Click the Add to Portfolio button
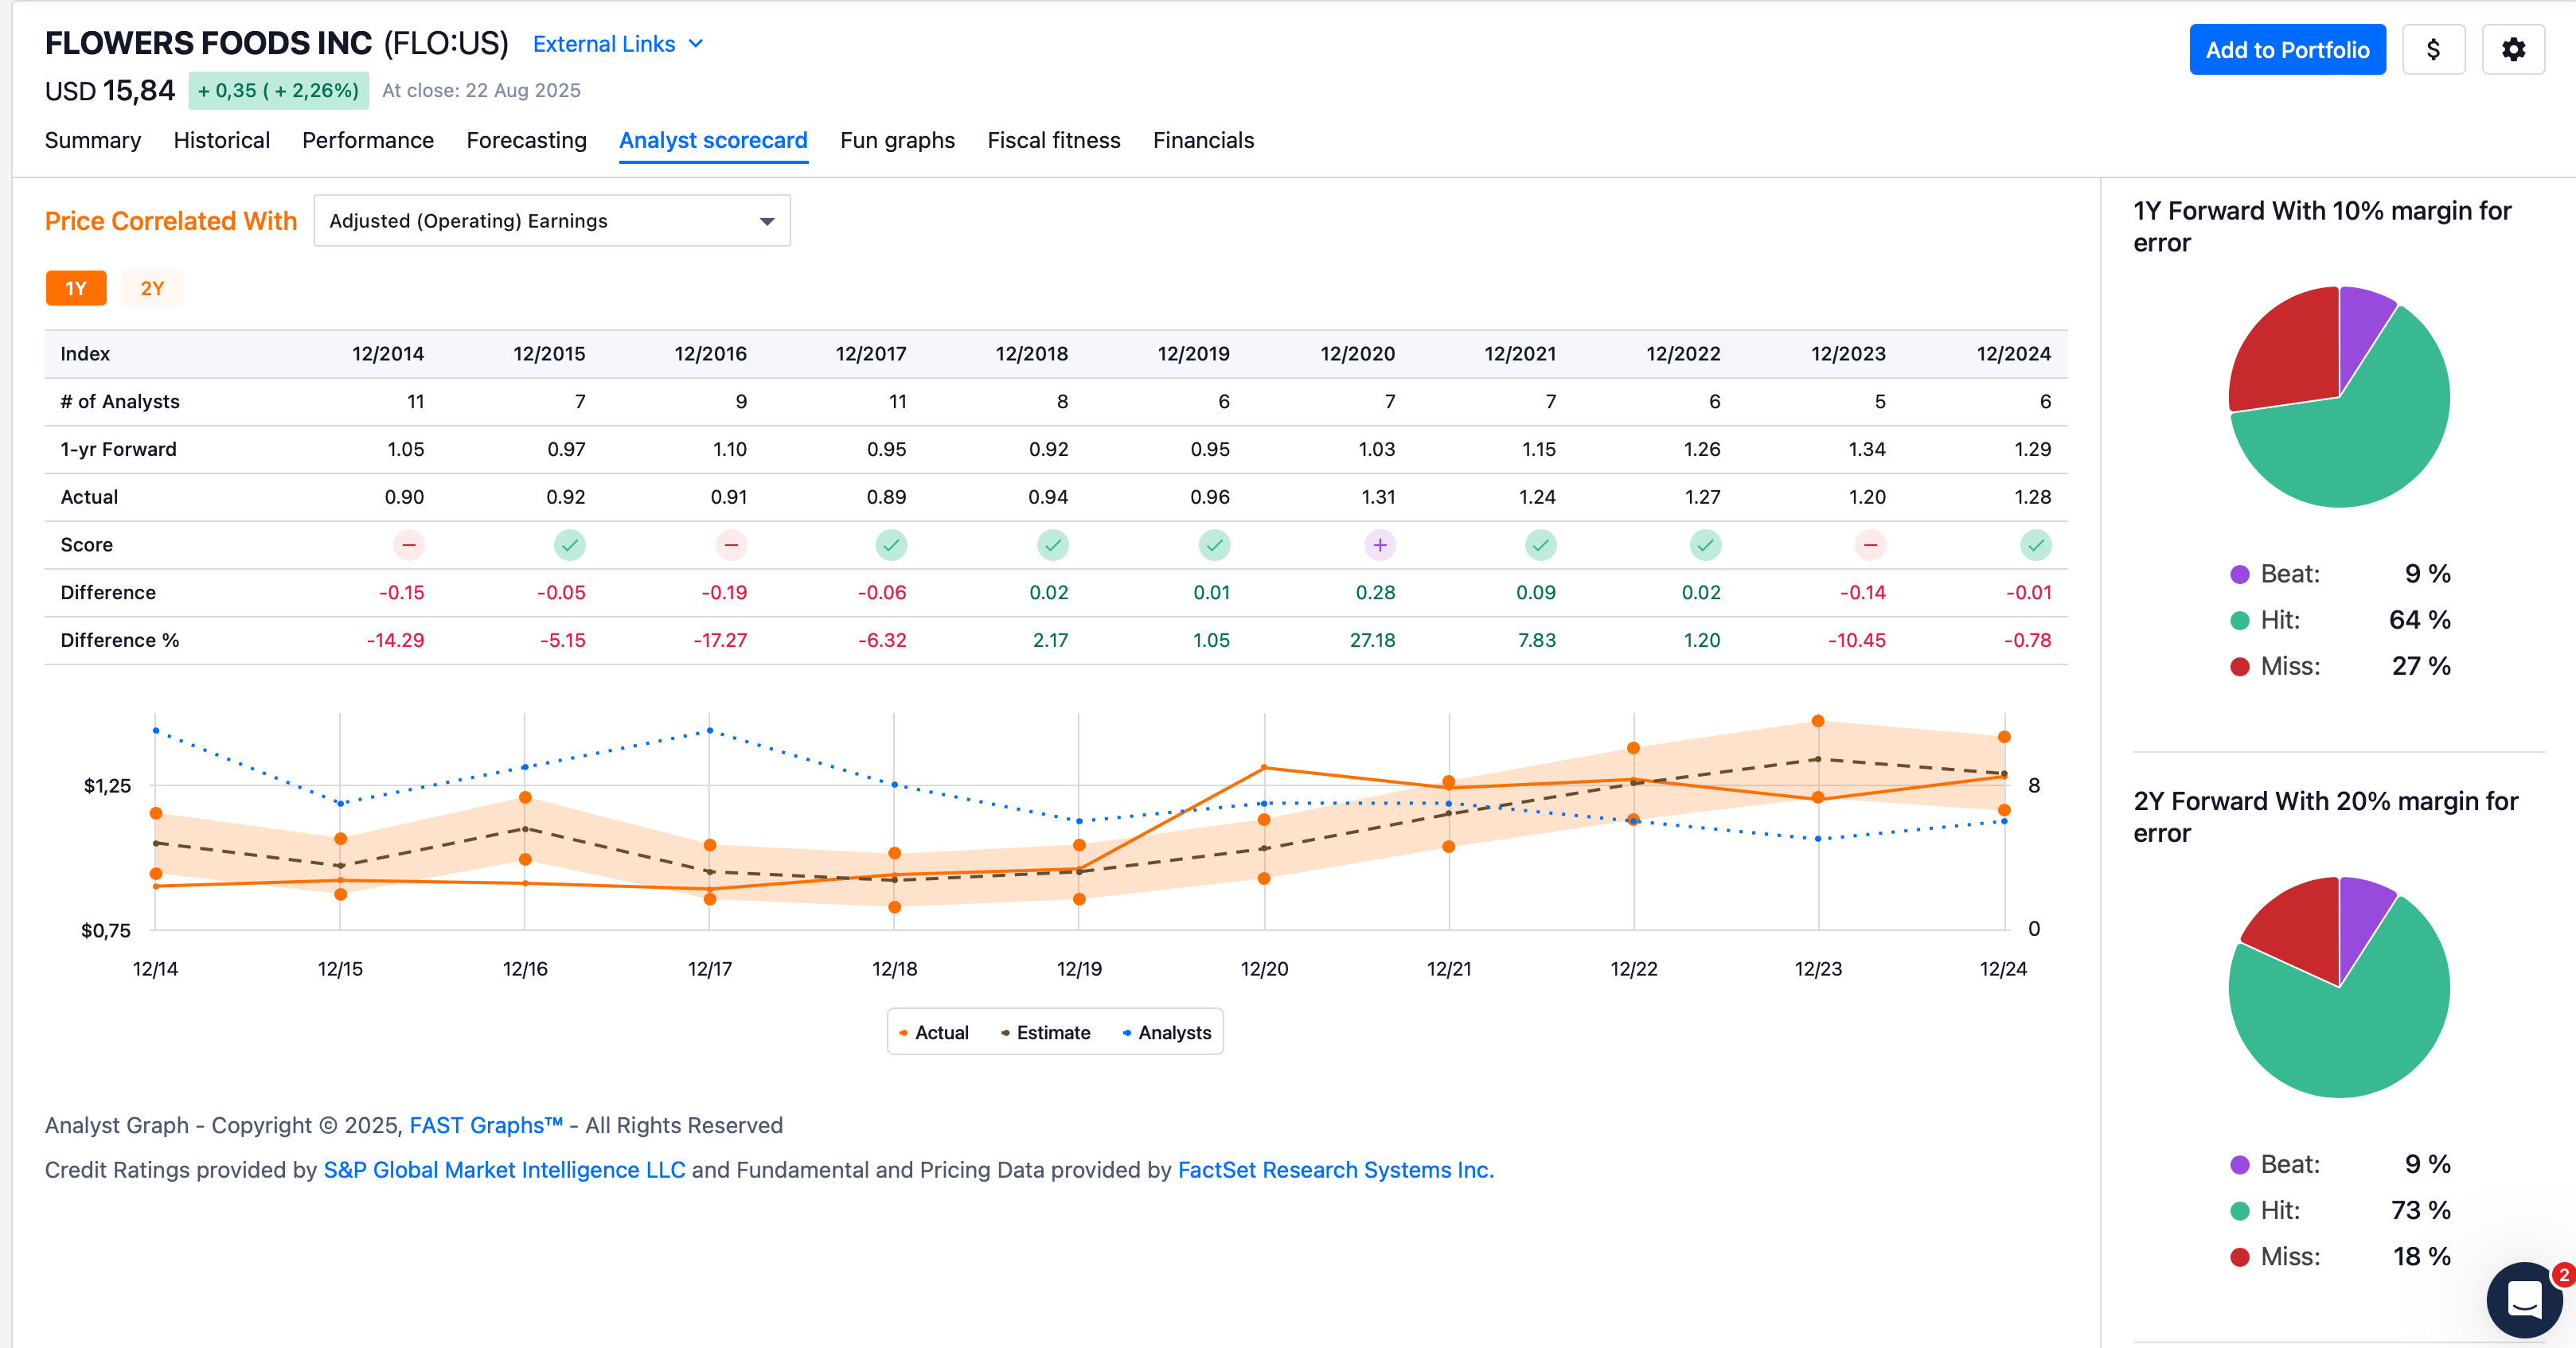 coord(2286,50)
